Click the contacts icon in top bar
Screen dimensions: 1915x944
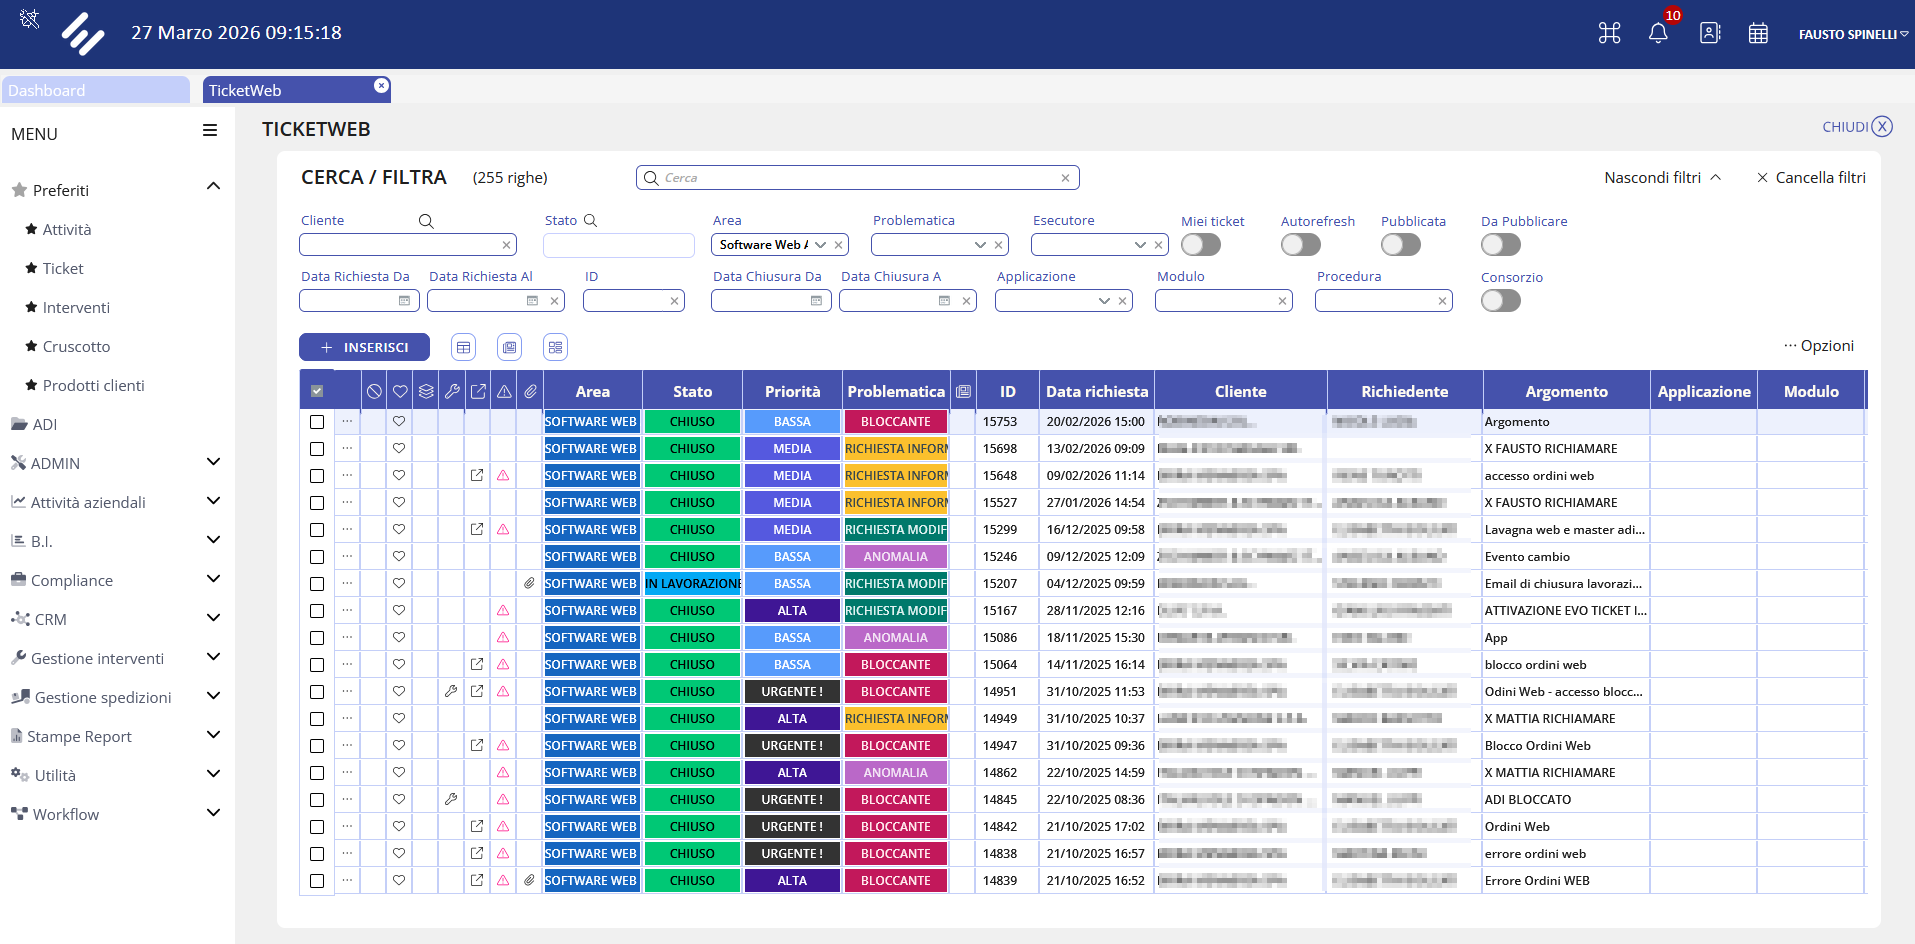(x=1709, y=33)
